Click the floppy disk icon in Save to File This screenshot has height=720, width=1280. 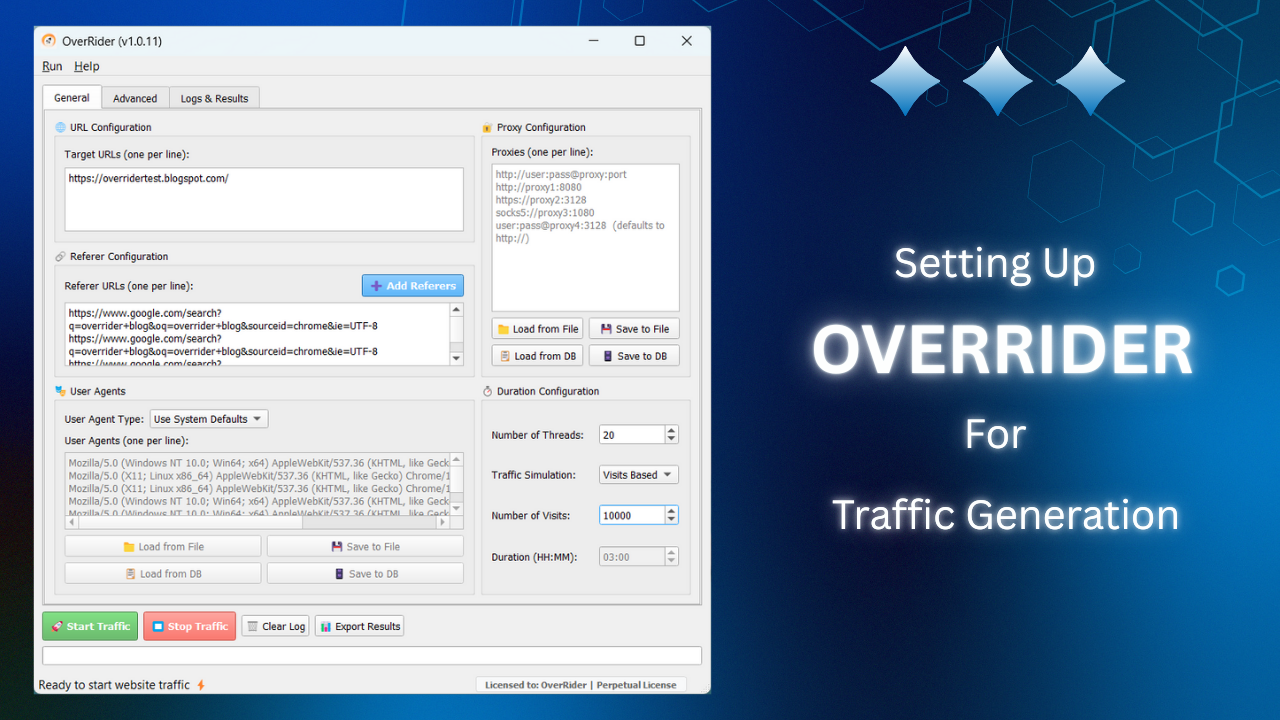608,328
